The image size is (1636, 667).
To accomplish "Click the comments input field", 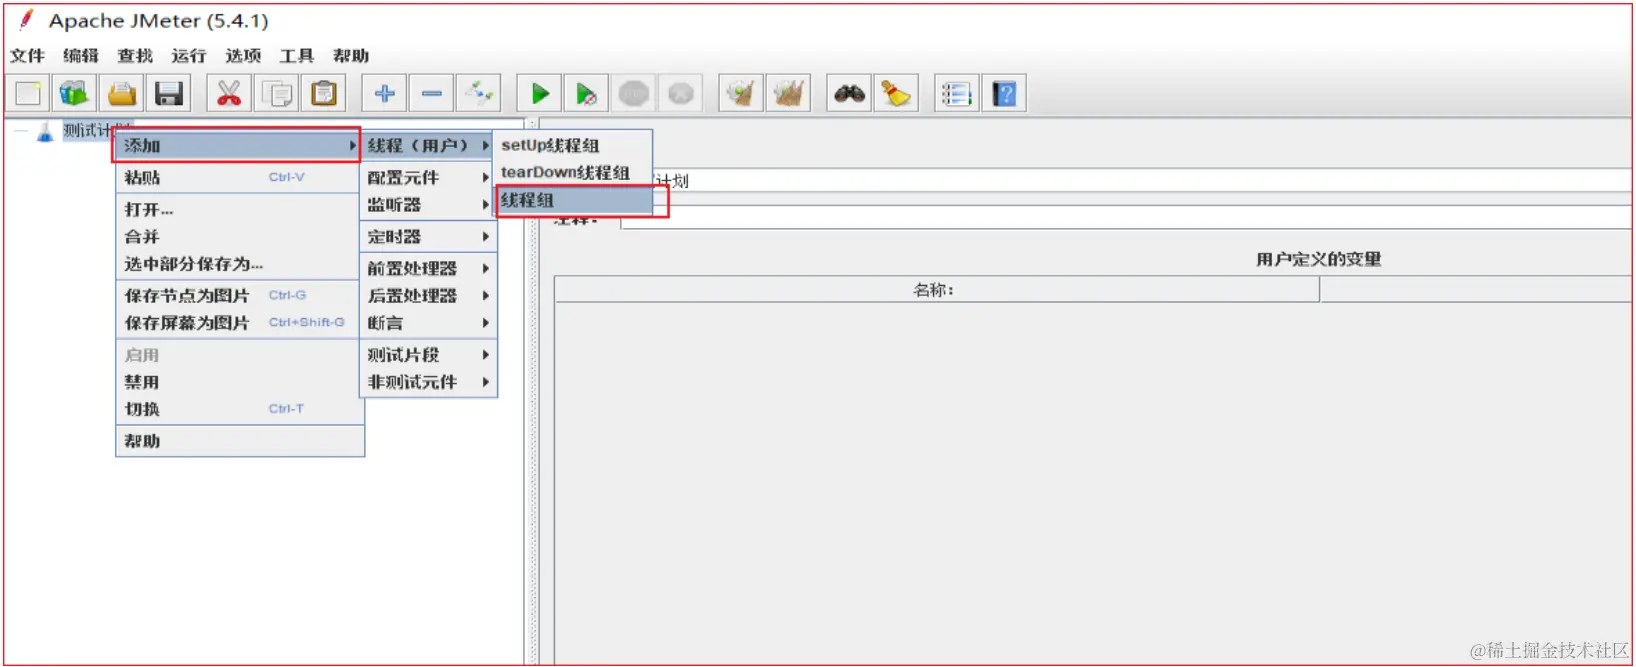I will pyautogui.click(x=1126, y=218).
